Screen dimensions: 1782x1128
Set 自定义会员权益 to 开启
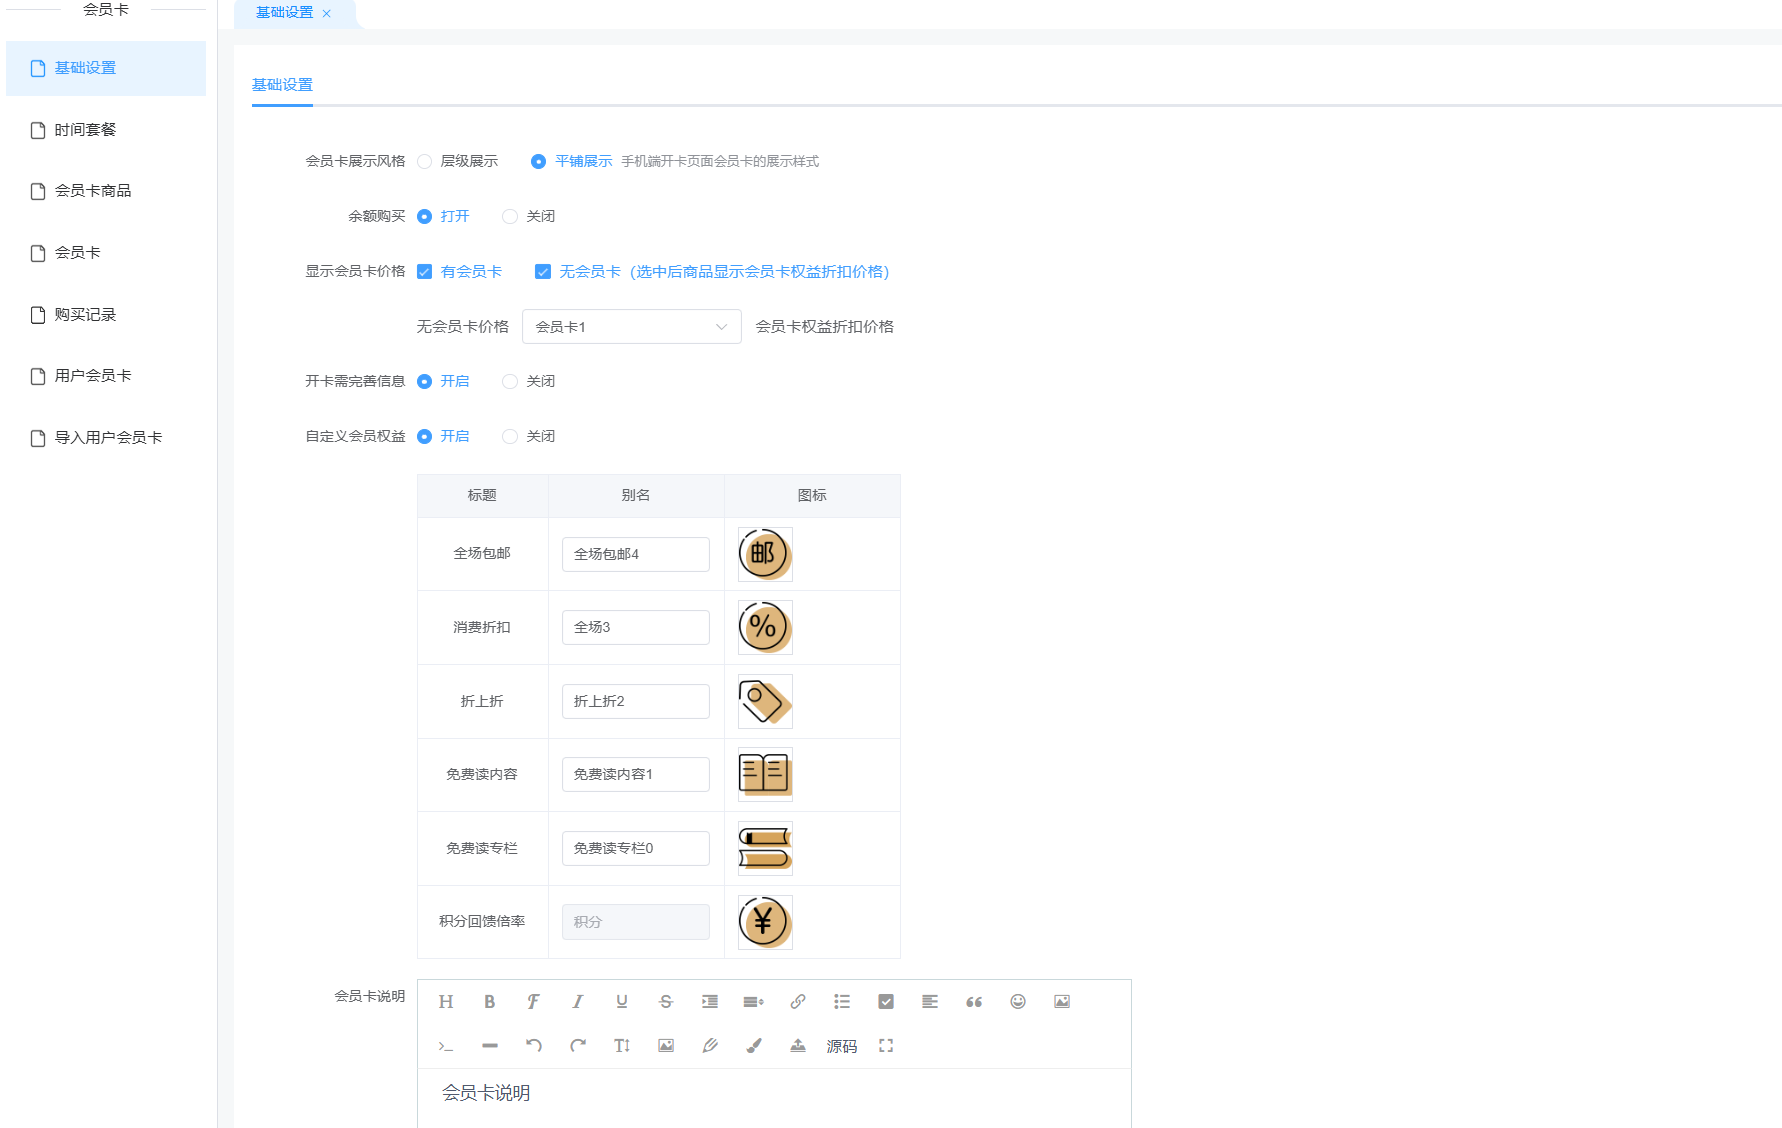425,437
